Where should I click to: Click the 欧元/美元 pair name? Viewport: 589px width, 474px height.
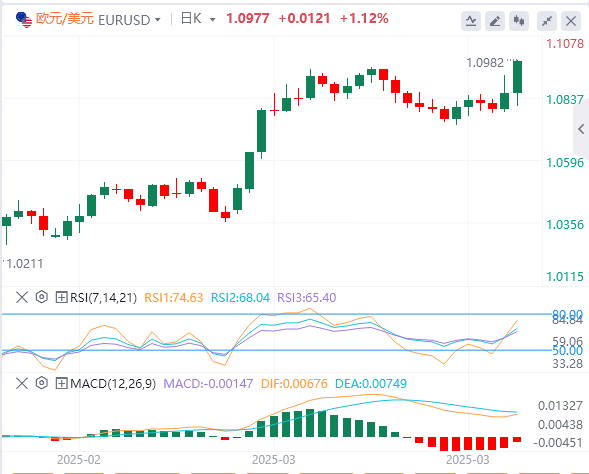tap(65, 18)
